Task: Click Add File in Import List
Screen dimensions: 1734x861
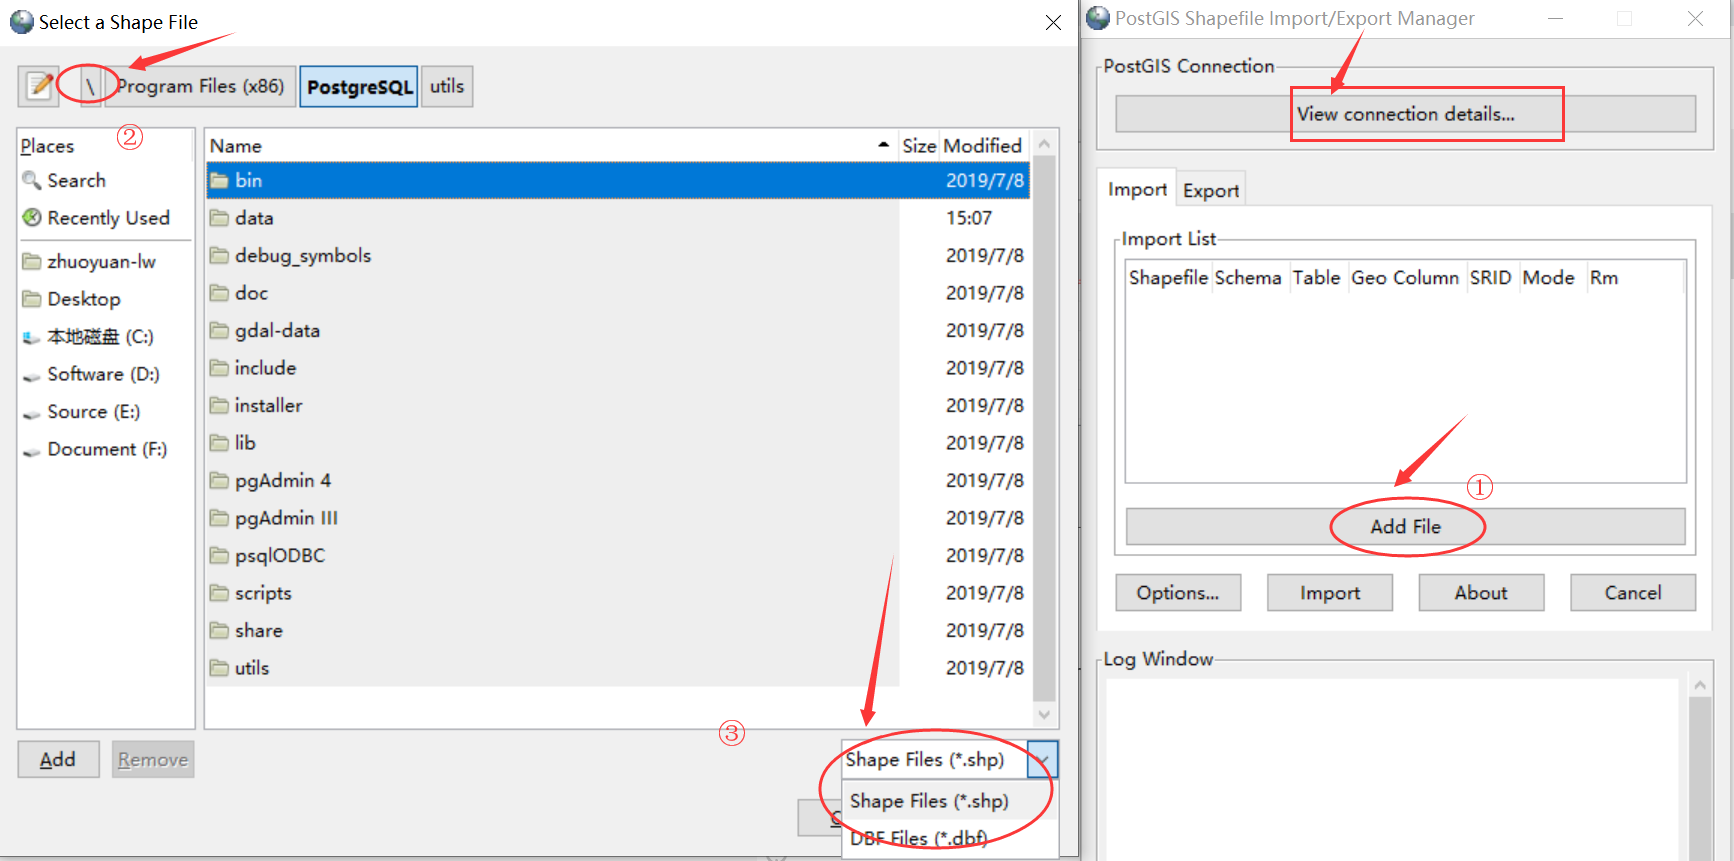Action: pyautogui.click(x=1405, y=527)
